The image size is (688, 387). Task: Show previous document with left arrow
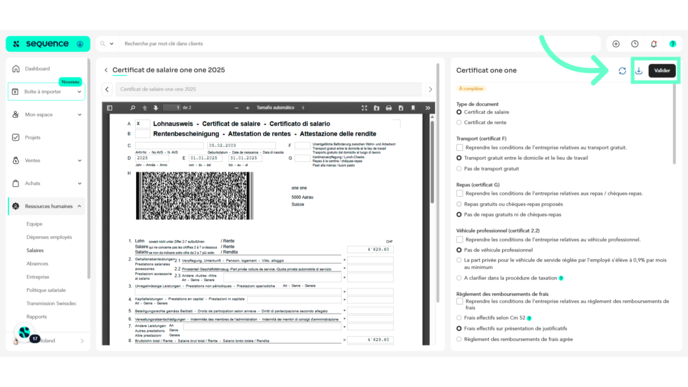click(x=107, y=89)
